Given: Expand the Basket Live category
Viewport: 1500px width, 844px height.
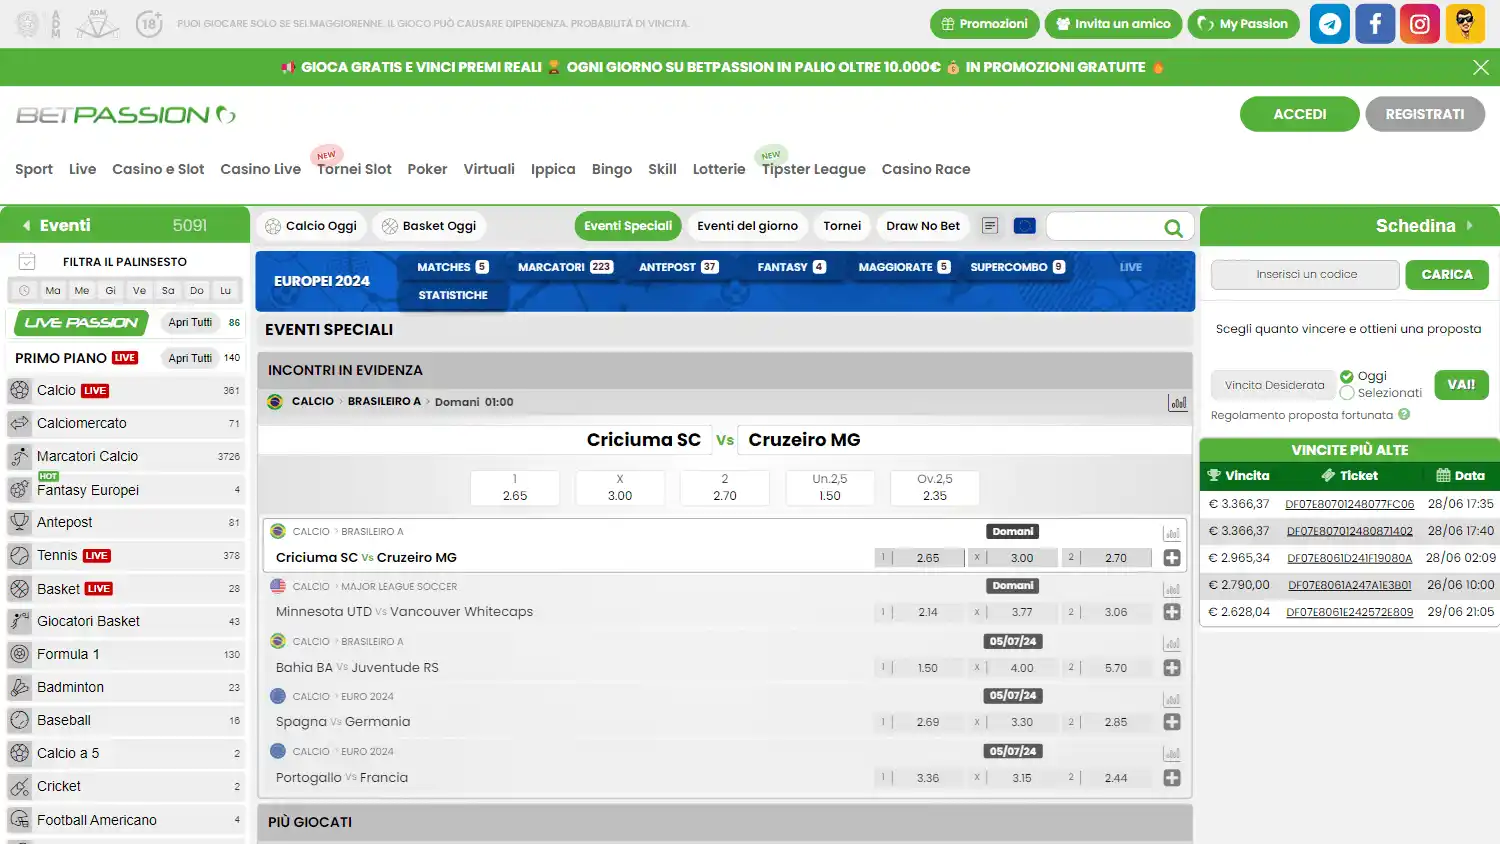Looking at the screenshot, I should (x=125, y=589).
